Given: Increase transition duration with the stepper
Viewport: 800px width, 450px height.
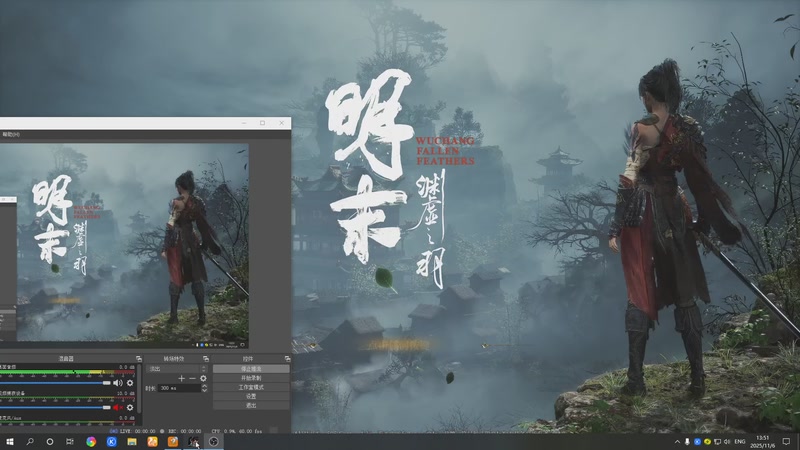Looking at the screenshot, I should (205, 386).
